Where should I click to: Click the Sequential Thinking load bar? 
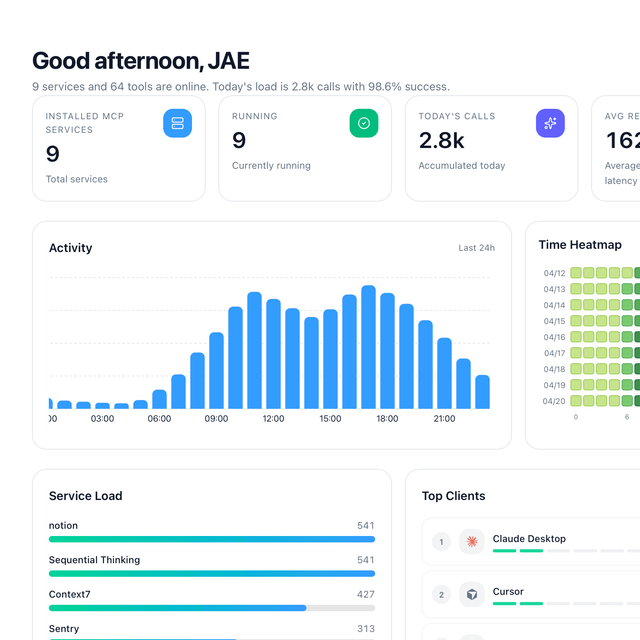pyautogui.click(x=212, y=573)
